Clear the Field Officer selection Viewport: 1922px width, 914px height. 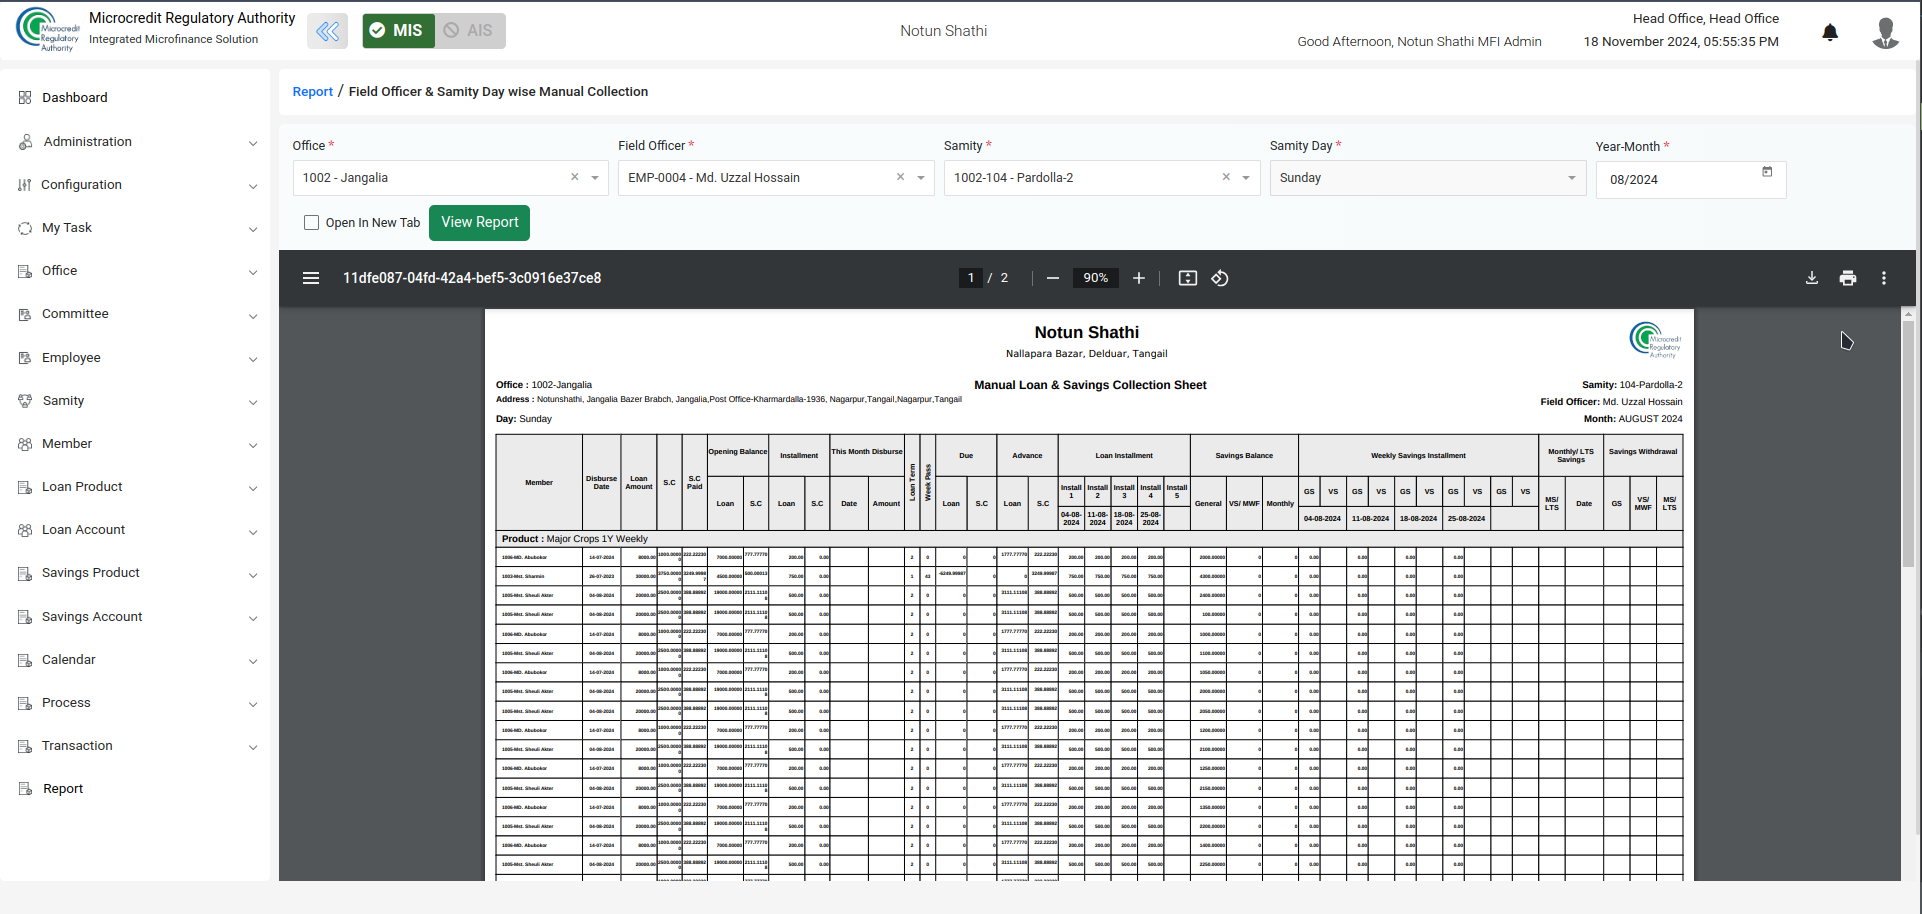coord(901,177)
